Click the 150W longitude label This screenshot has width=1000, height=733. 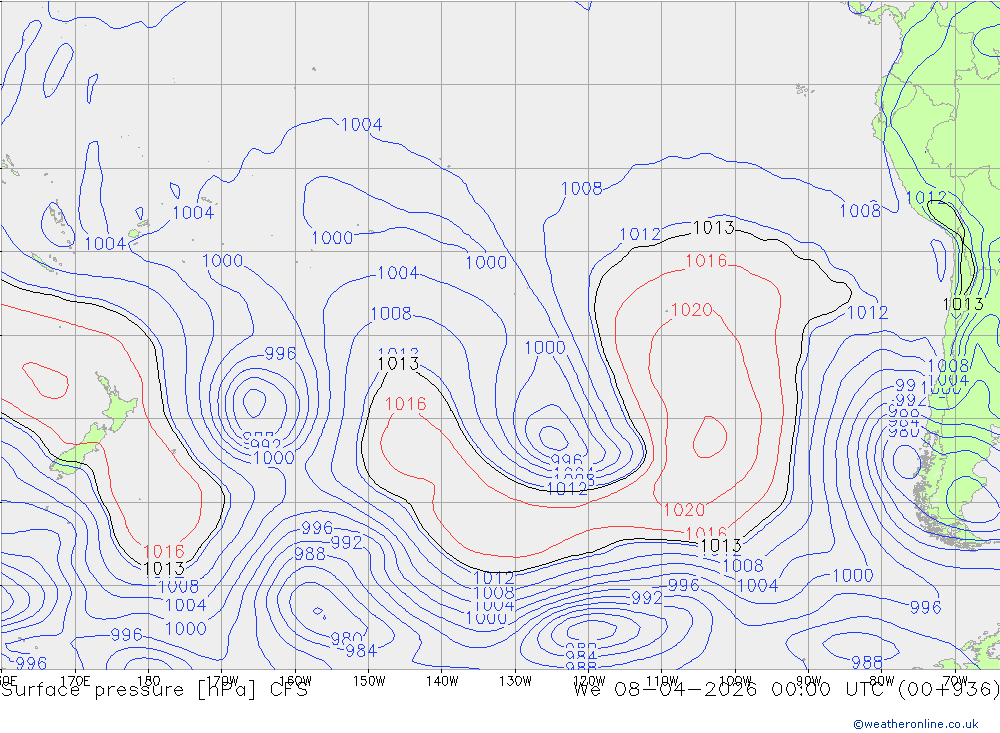point(369,681)
